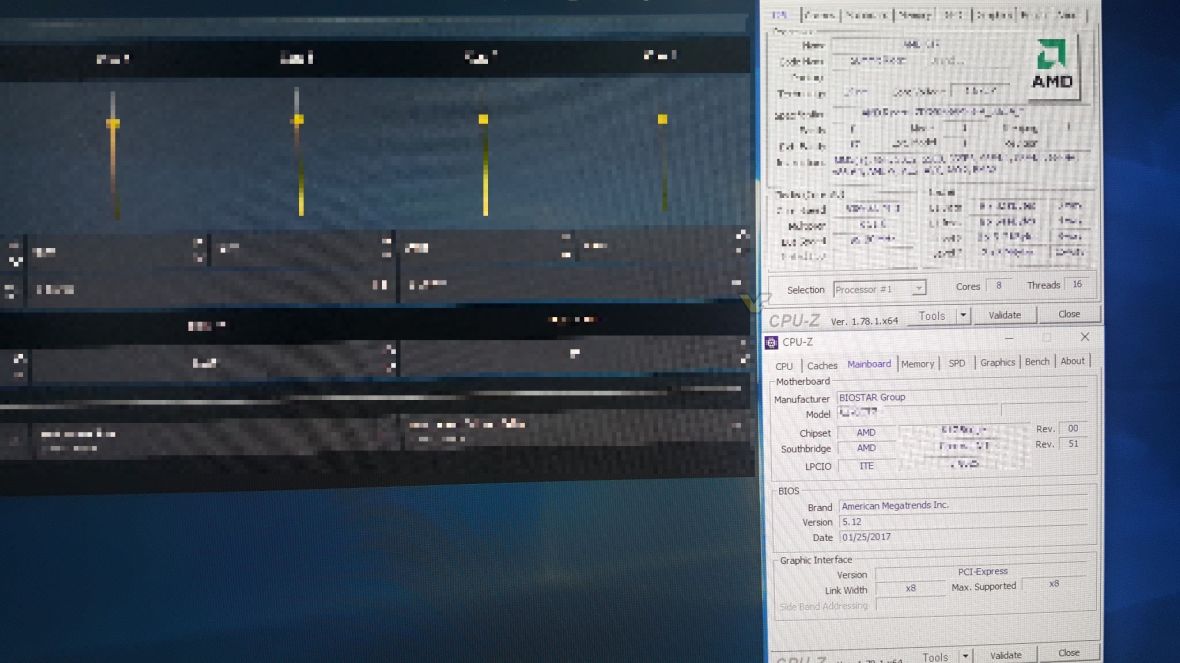Select the Graphics tab
The height and width of the screenshot is (663, 1180).
996,364
